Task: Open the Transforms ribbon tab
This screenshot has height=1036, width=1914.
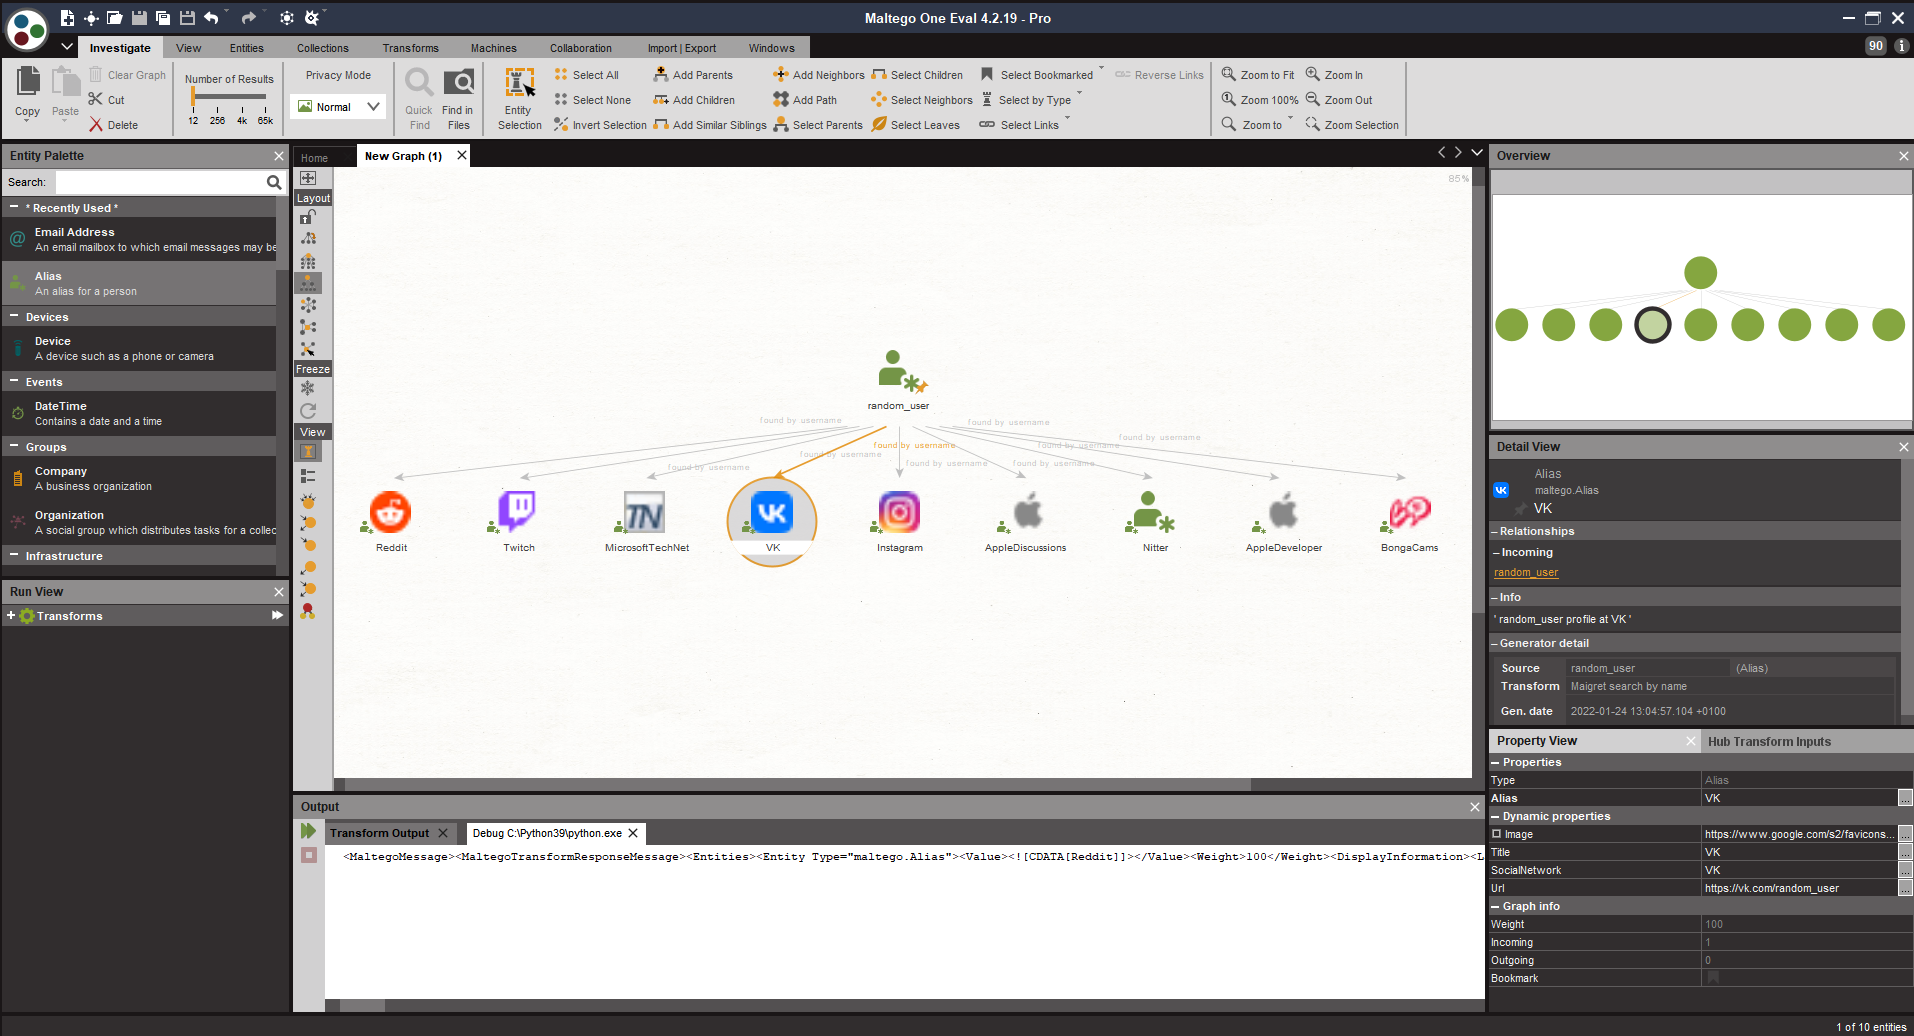Action: click(x=410, y=48)
